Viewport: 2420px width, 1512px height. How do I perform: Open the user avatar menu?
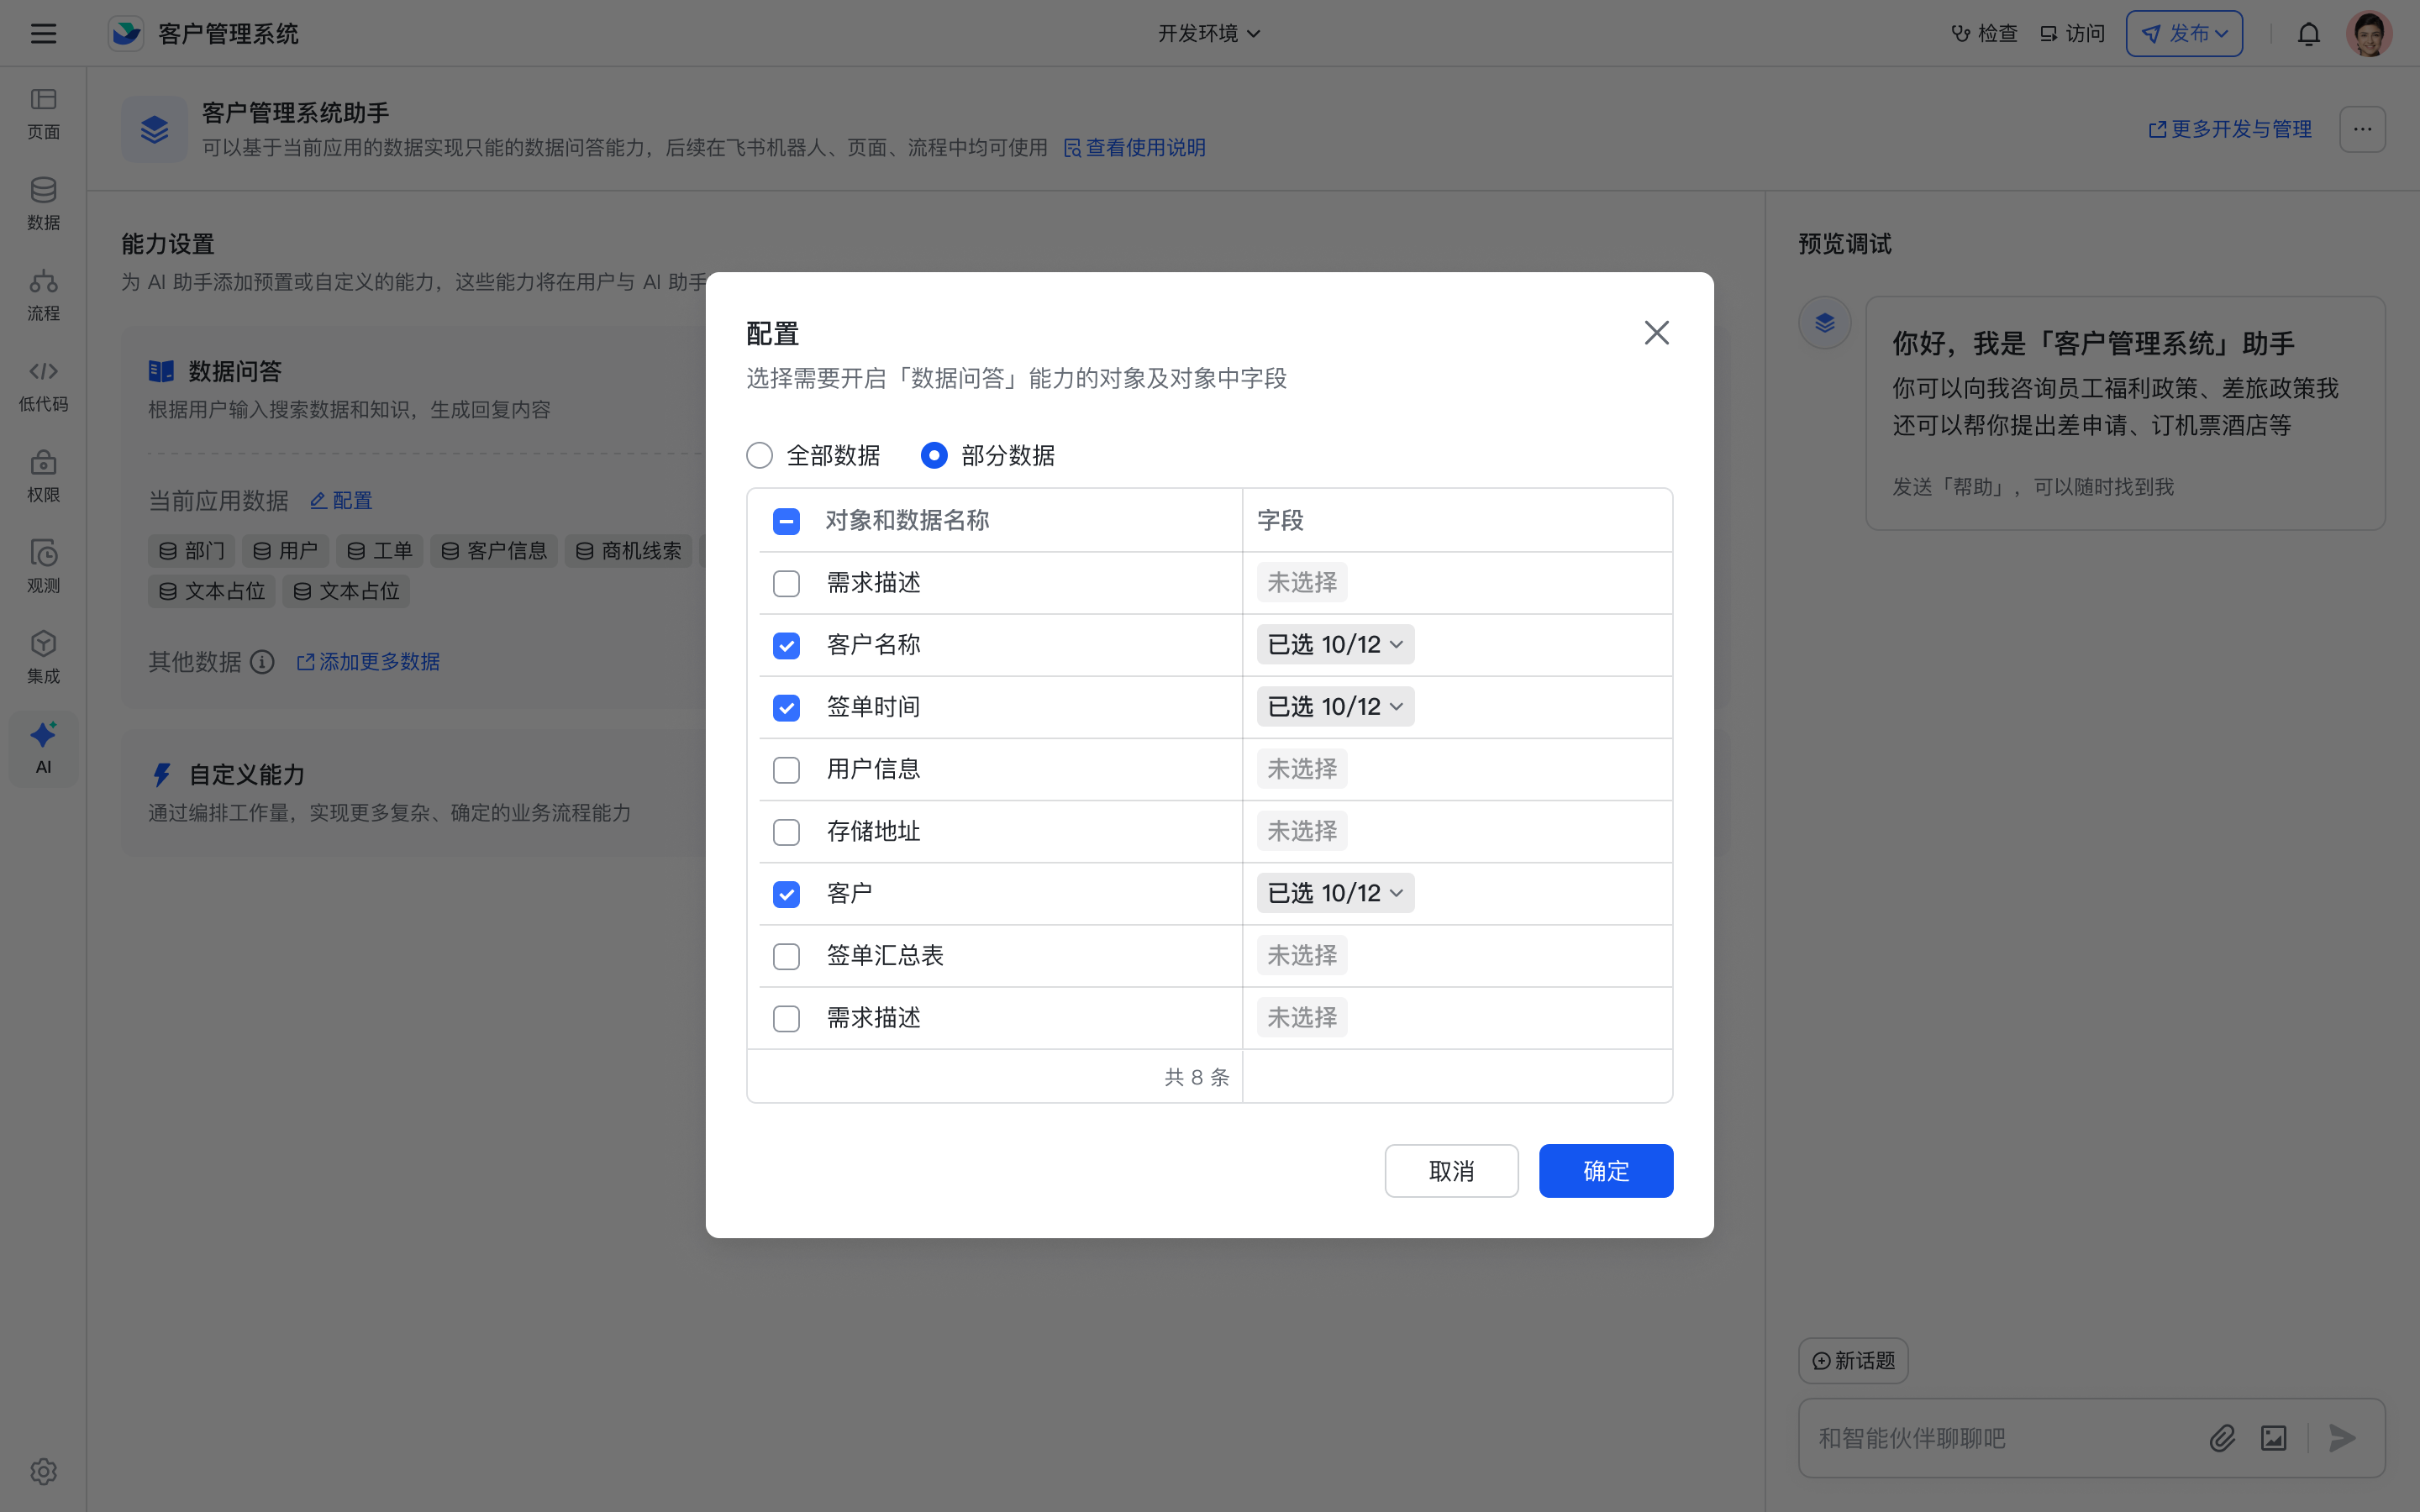2369,33
